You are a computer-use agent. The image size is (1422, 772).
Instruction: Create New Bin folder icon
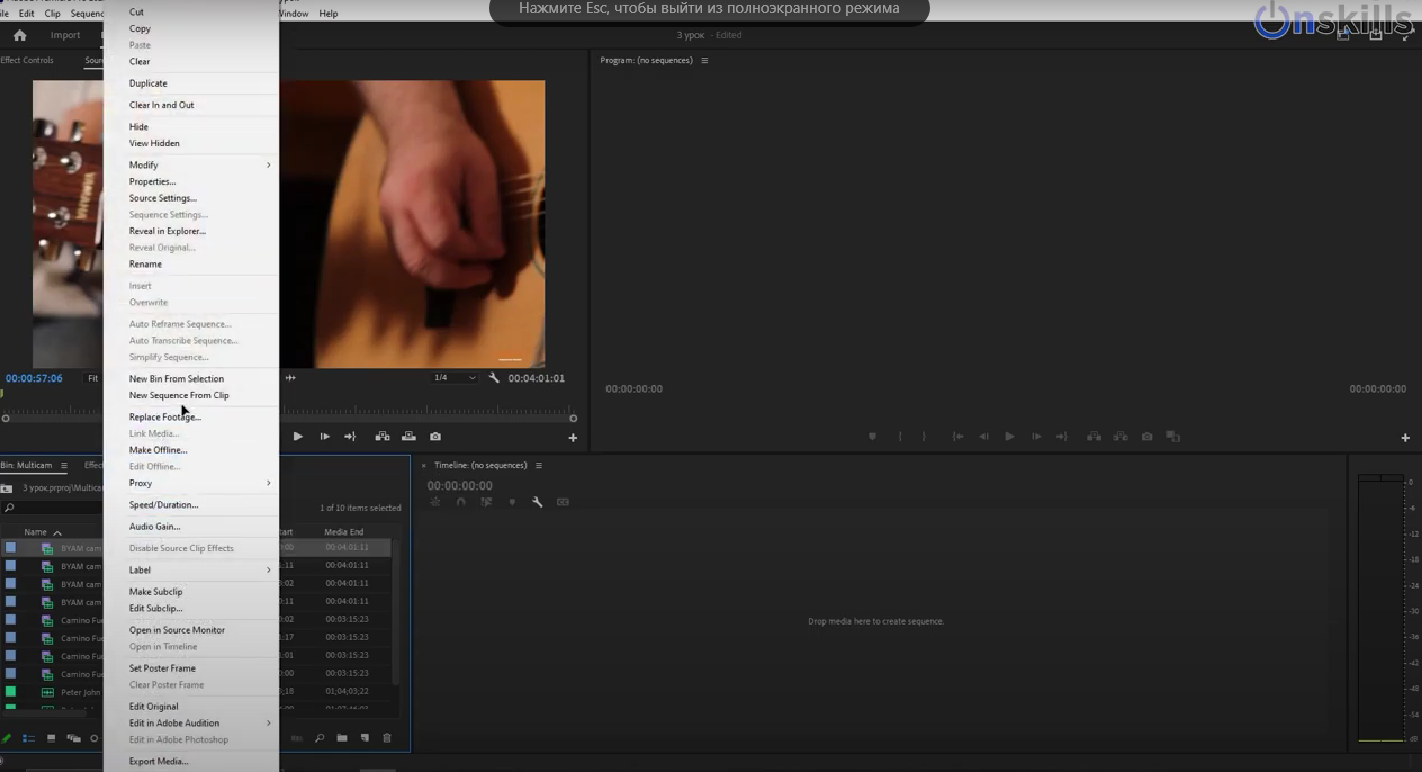(x=342, y=739)
